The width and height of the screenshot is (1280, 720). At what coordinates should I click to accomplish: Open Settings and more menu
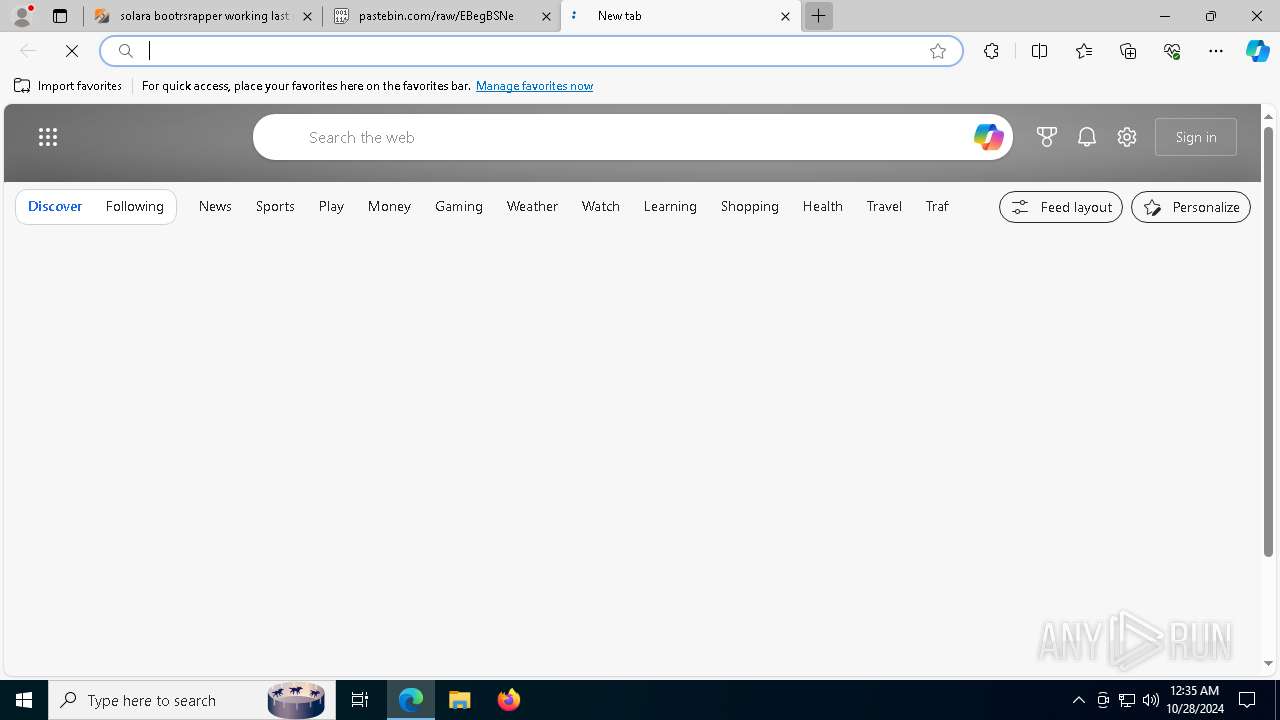pos(1216,51)
